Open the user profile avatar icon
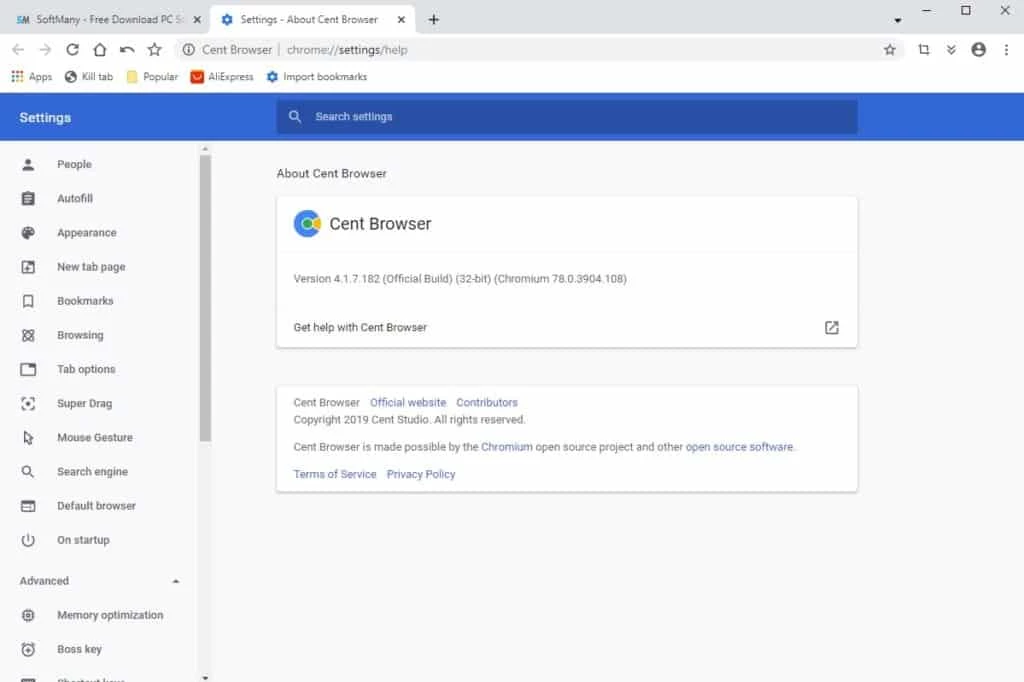This screenshot has height=682, width=1024. point(978,50)
